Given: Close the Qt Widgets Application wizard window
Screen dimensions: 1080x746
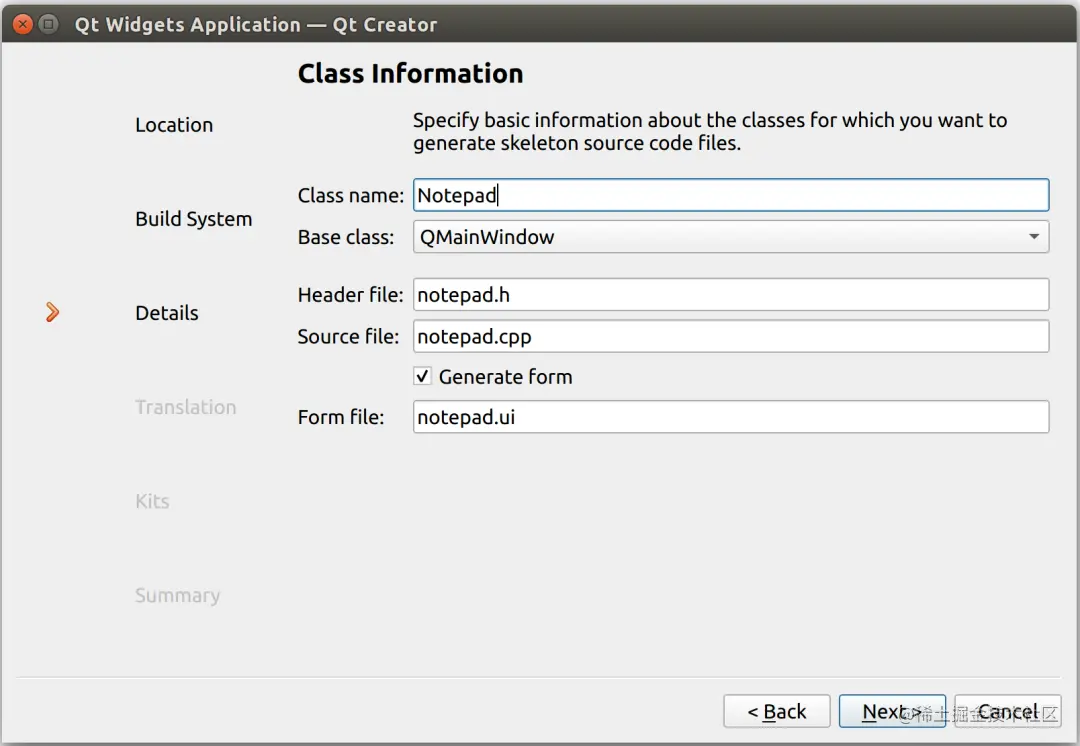Looking at the screenshot, I should (24, 24).
